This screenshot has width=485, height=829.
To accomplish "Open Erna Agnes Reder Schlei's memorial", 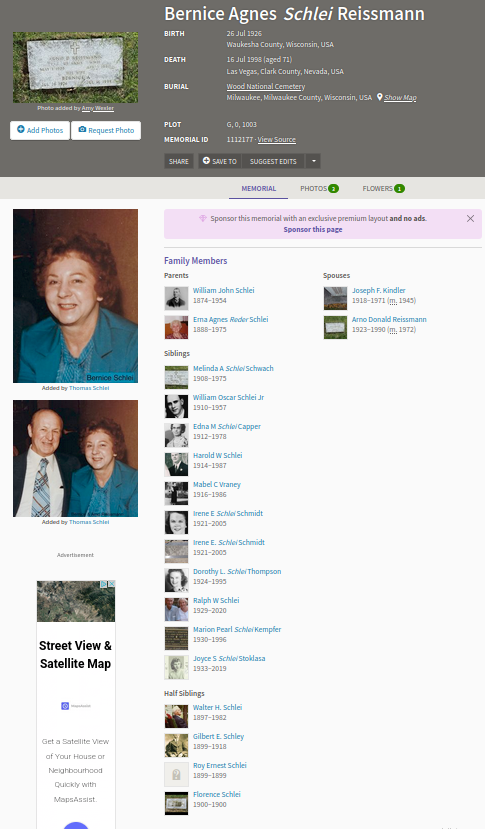I will (231, 319).
